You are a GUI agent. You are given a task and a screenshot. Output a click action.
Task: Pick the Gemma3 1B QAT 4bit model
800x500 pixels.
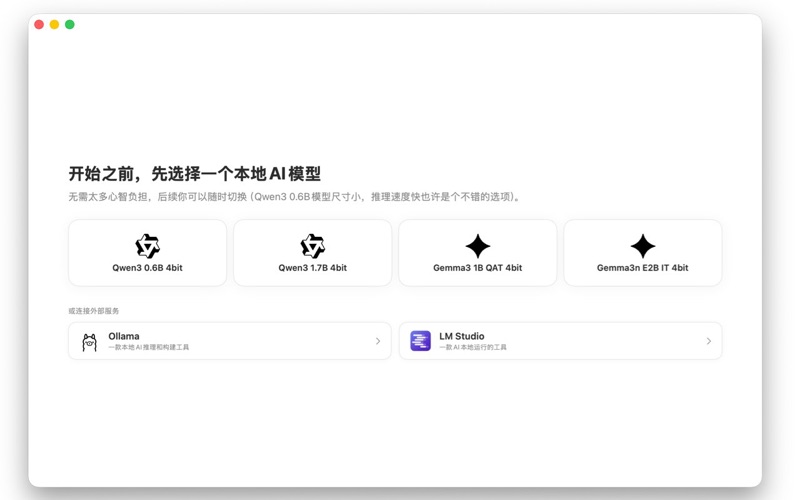pyautogui.click(x=478, y=253)
